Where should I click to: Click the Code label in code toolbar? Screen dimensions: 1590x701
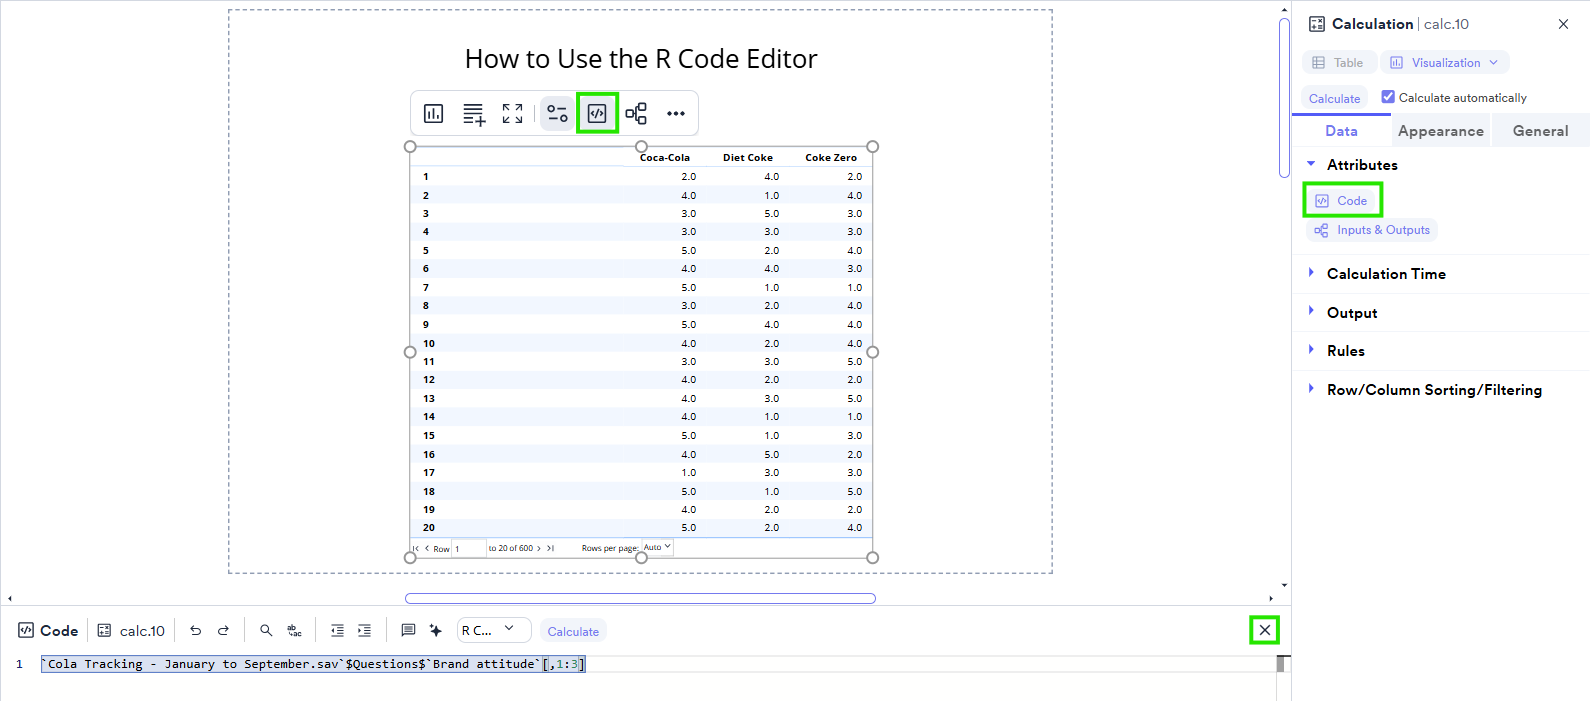(x=59, y=631)
